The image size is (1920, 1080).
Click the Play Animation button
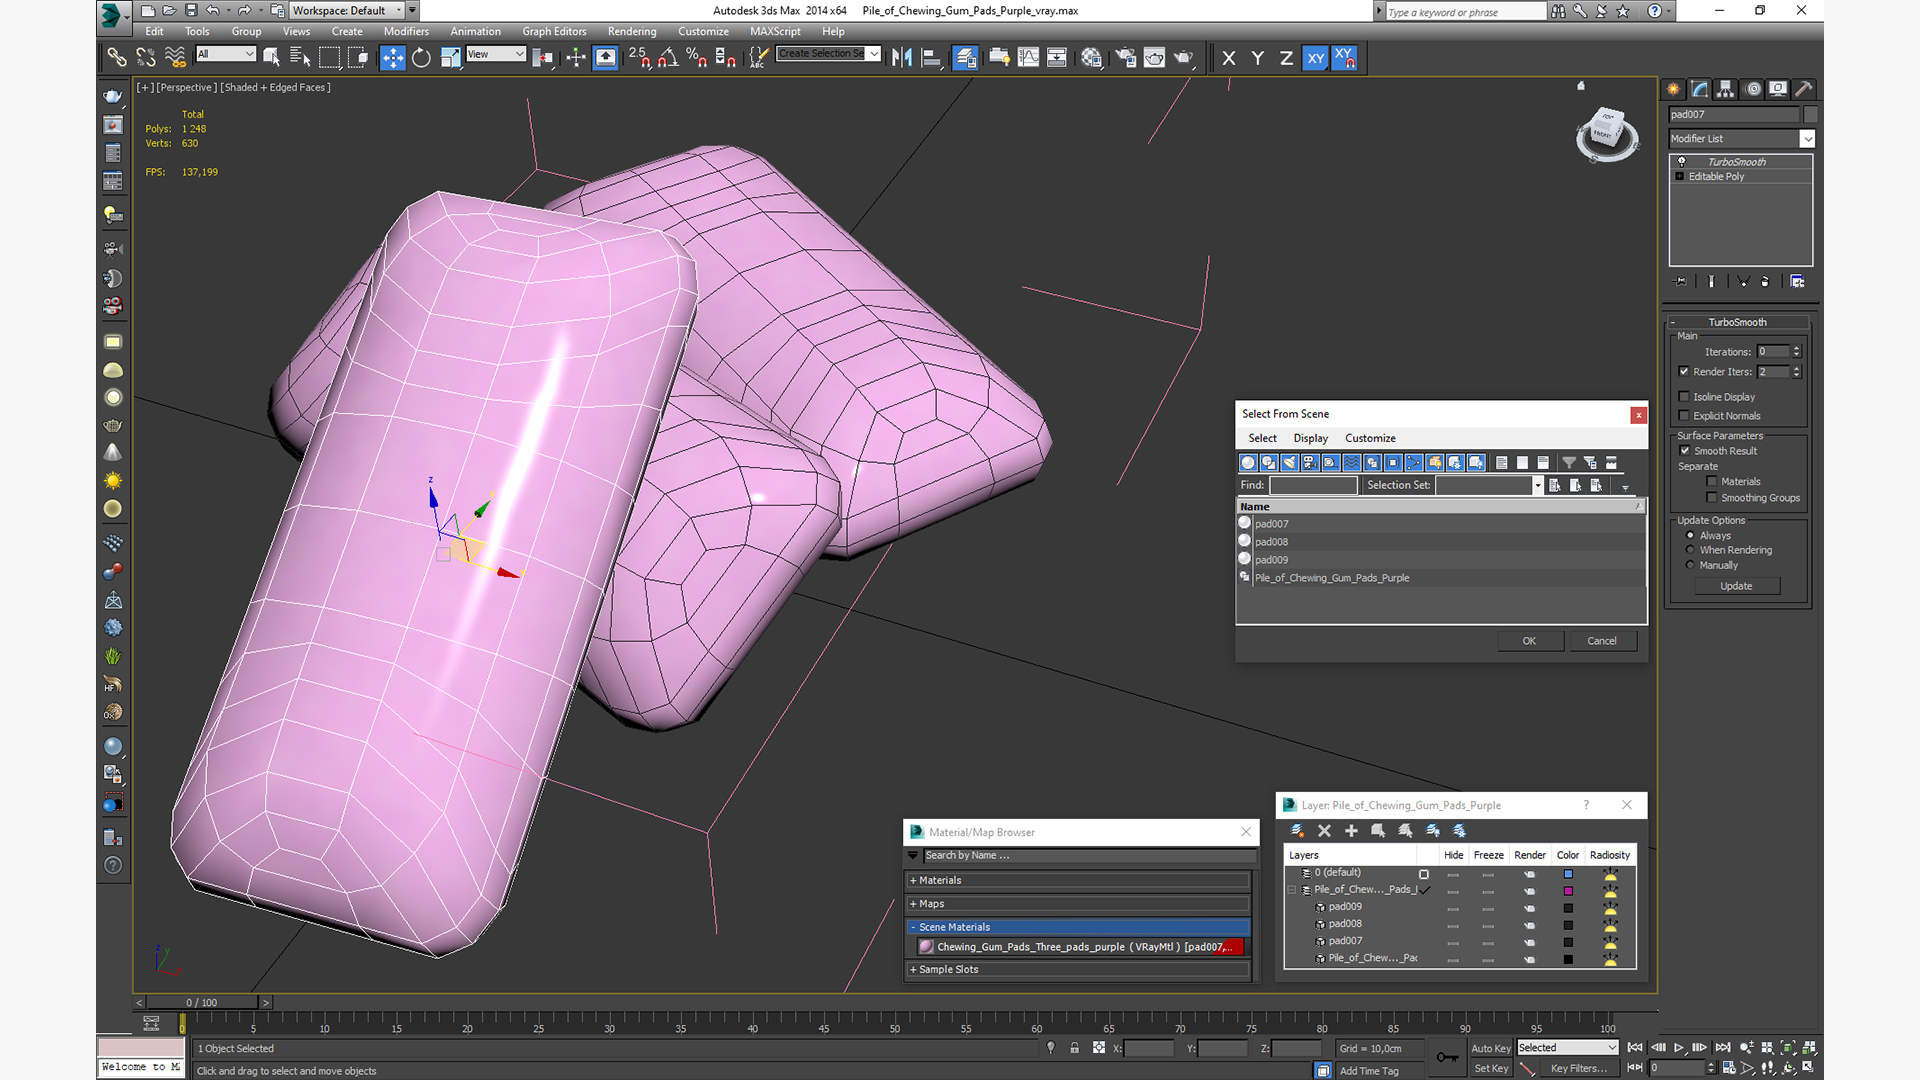[1679, 1048]
